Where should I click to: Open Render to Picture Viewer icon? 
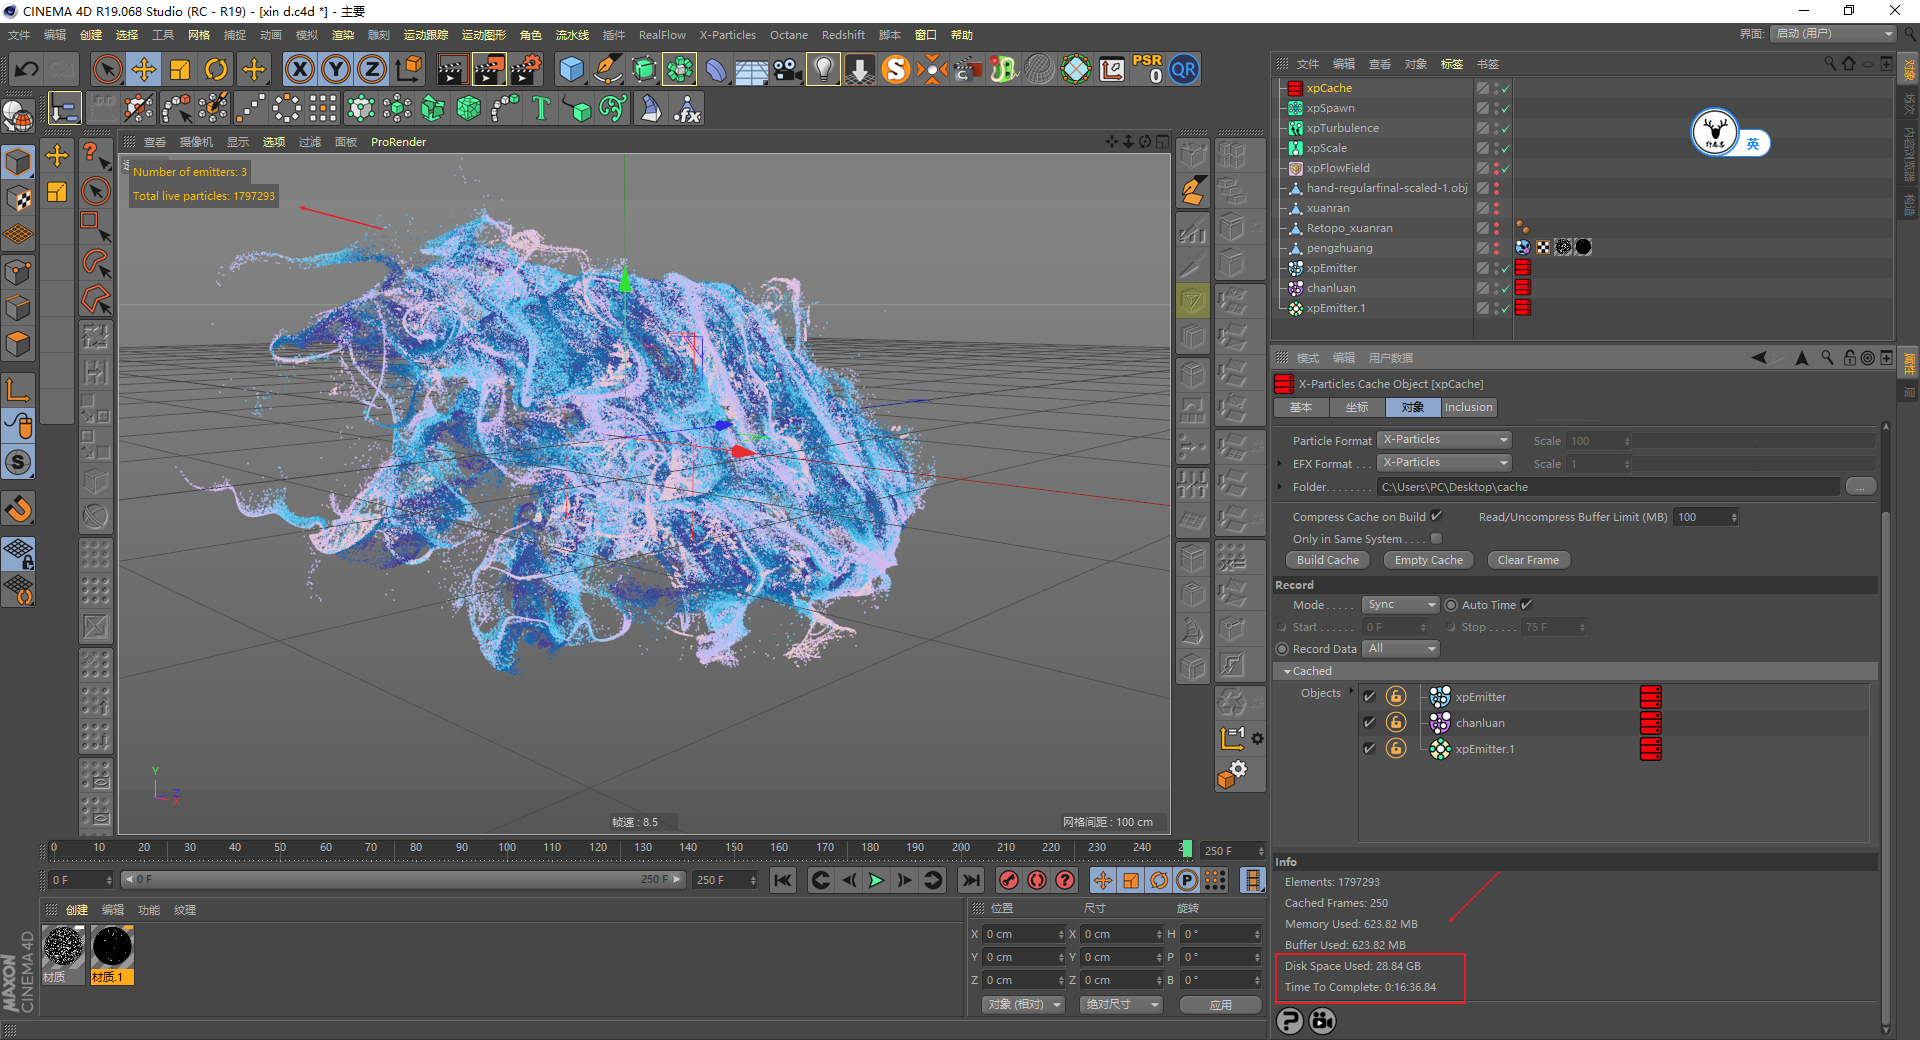tap(489, 70)
